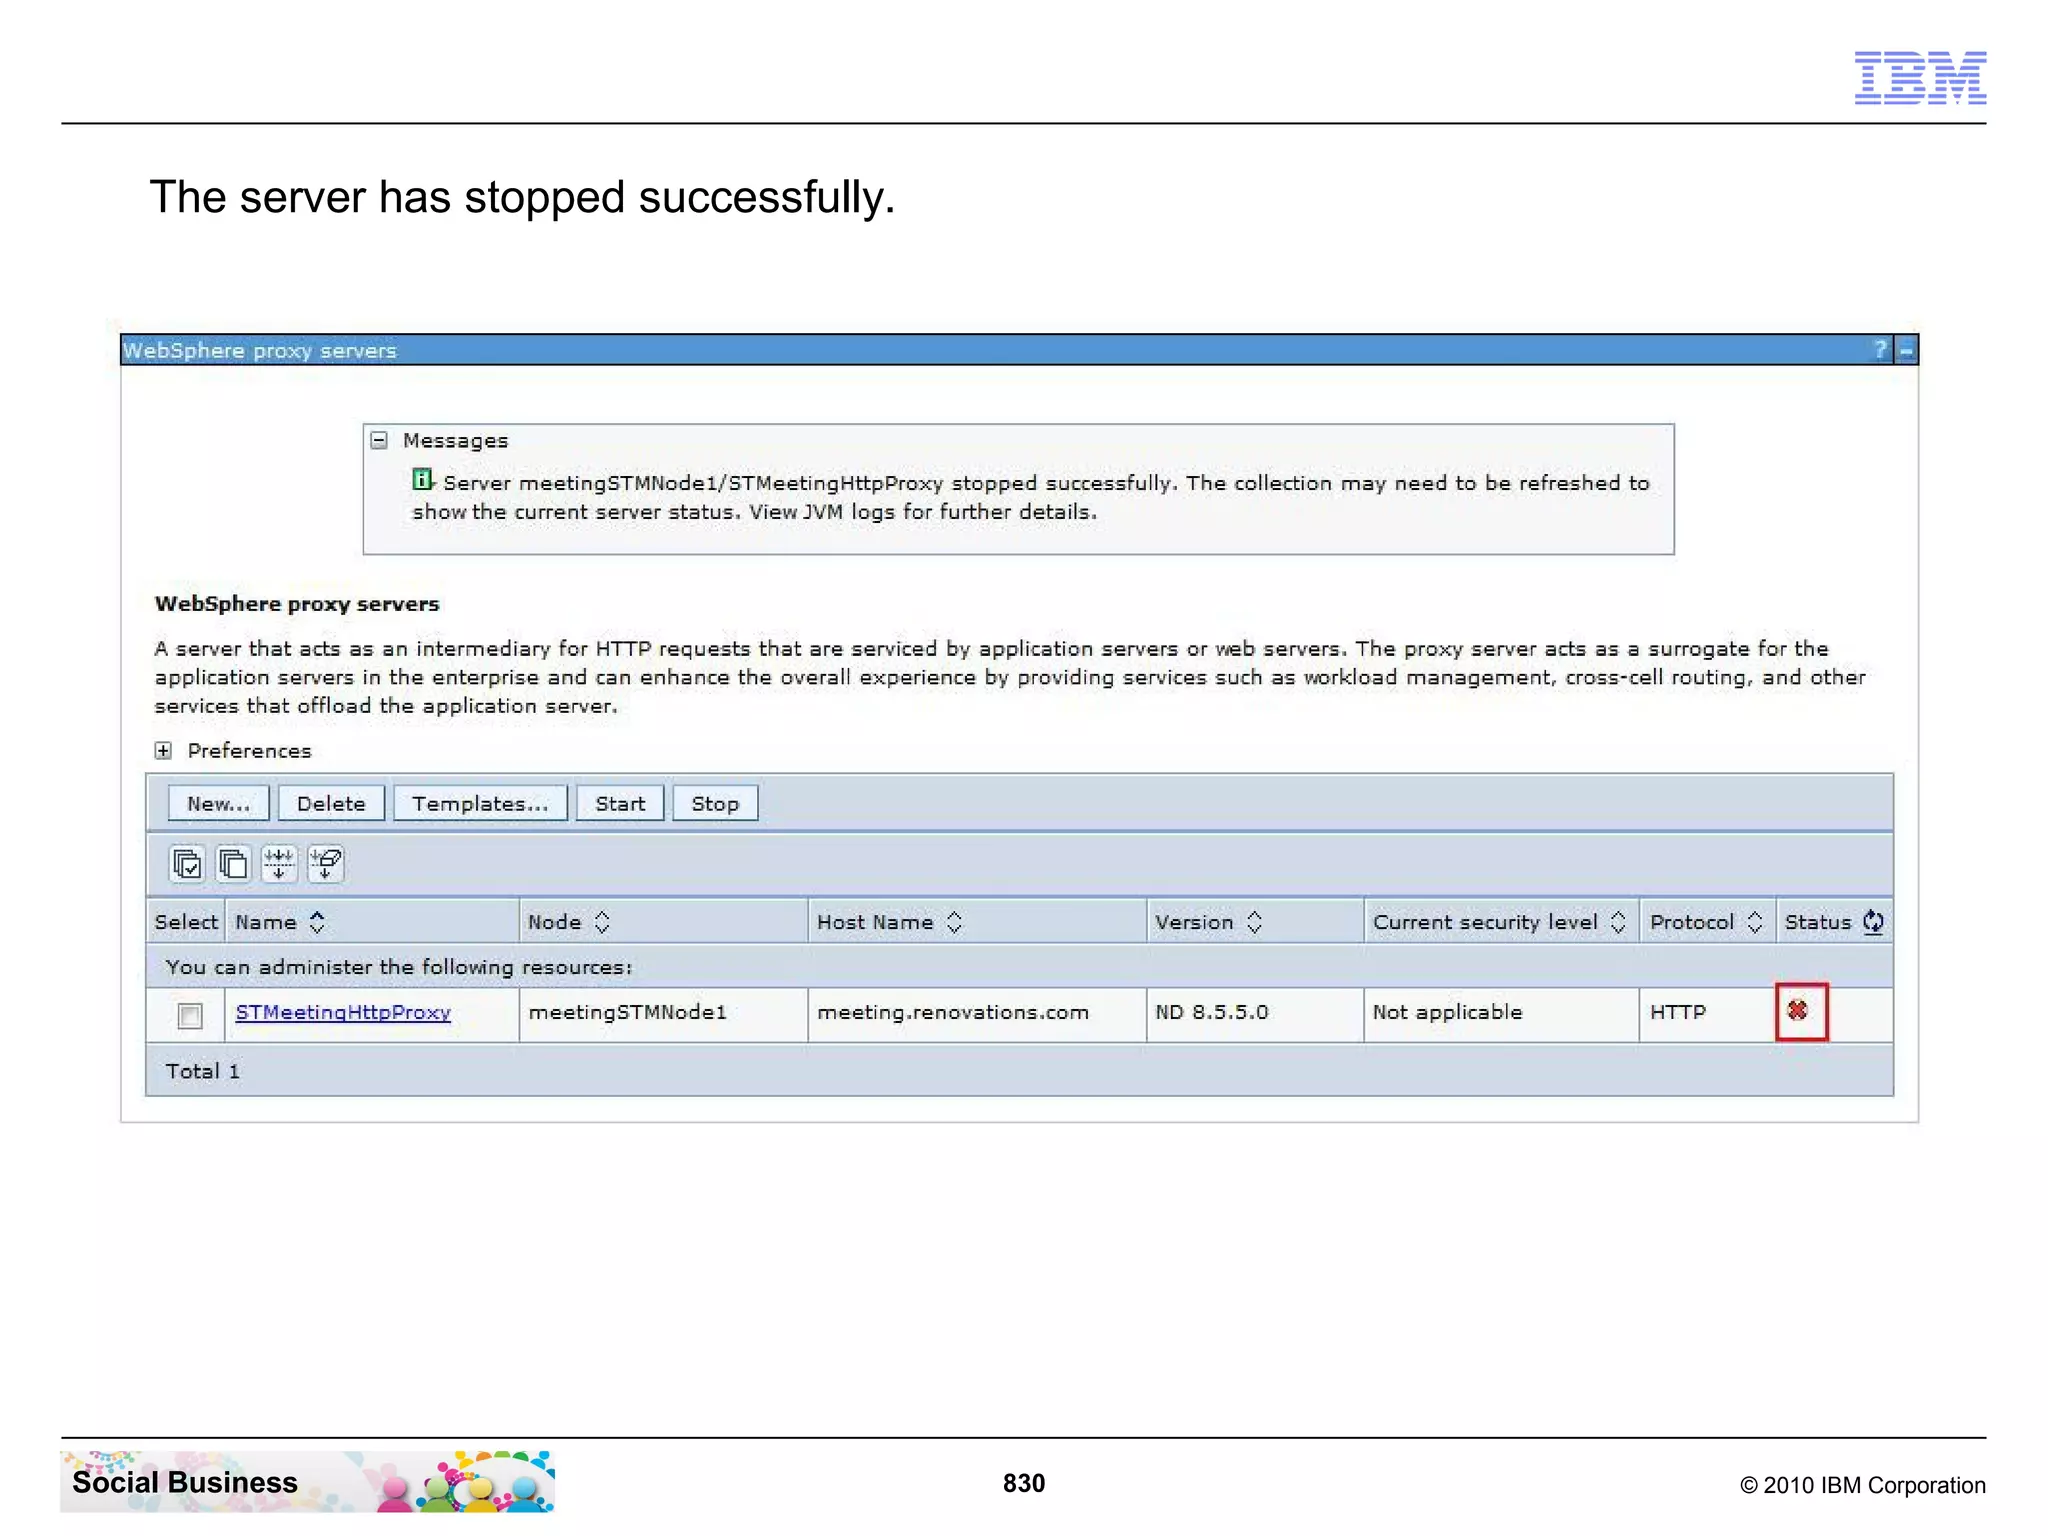Show the filter view icon
Screen dimensions: 2048x1536
pos(279,864)
